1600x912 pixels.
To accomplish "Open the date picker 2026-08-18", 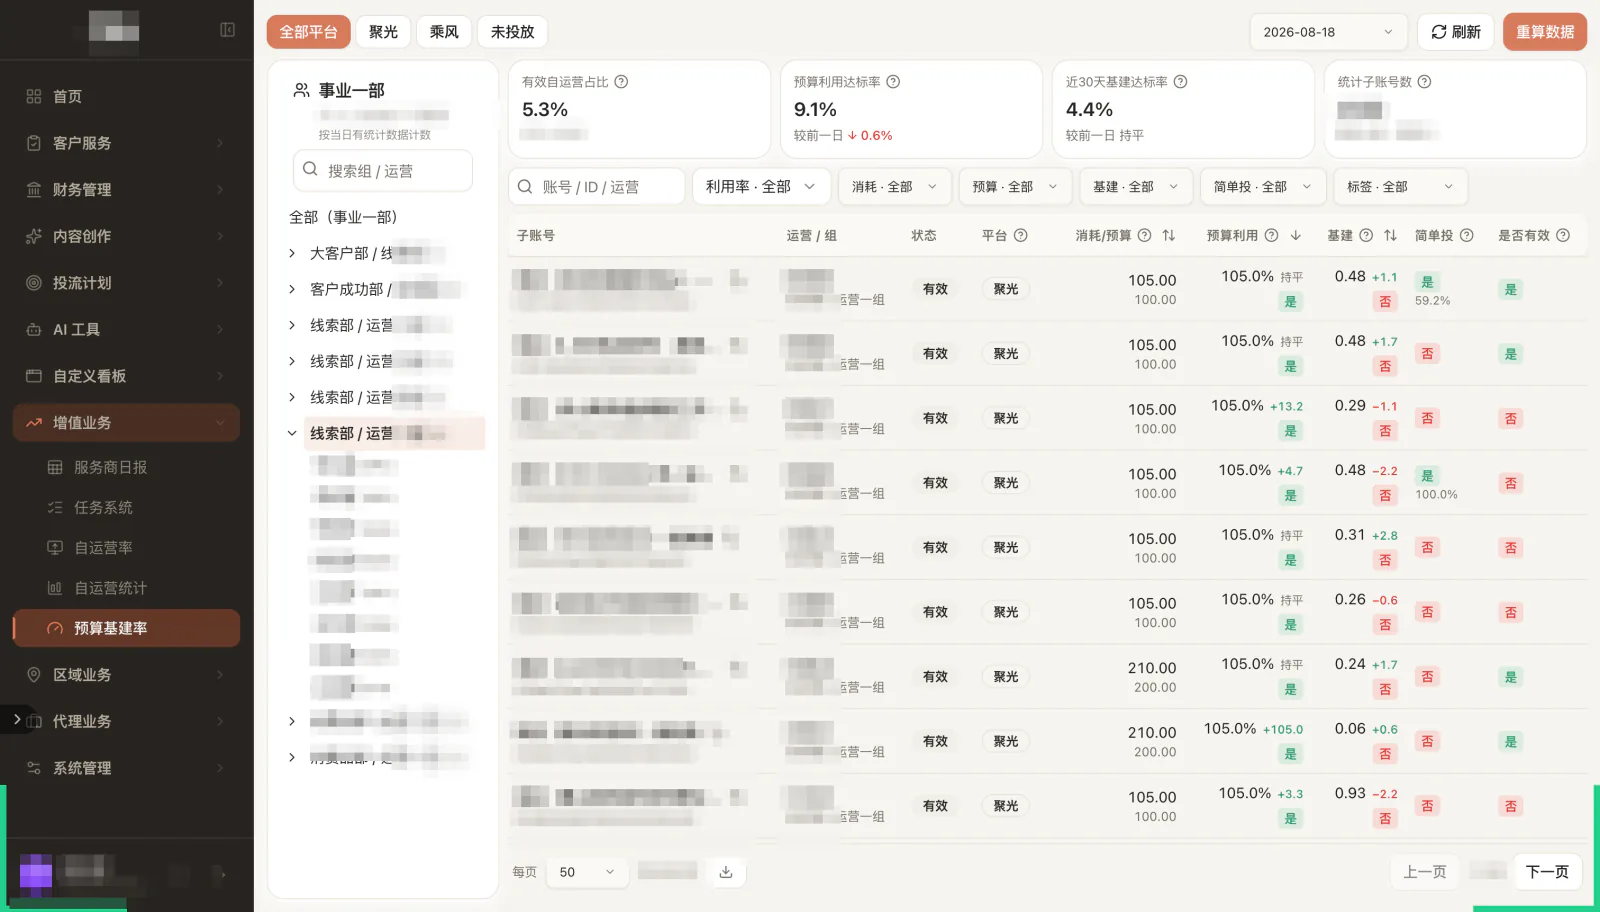I will click(1328, 32).
